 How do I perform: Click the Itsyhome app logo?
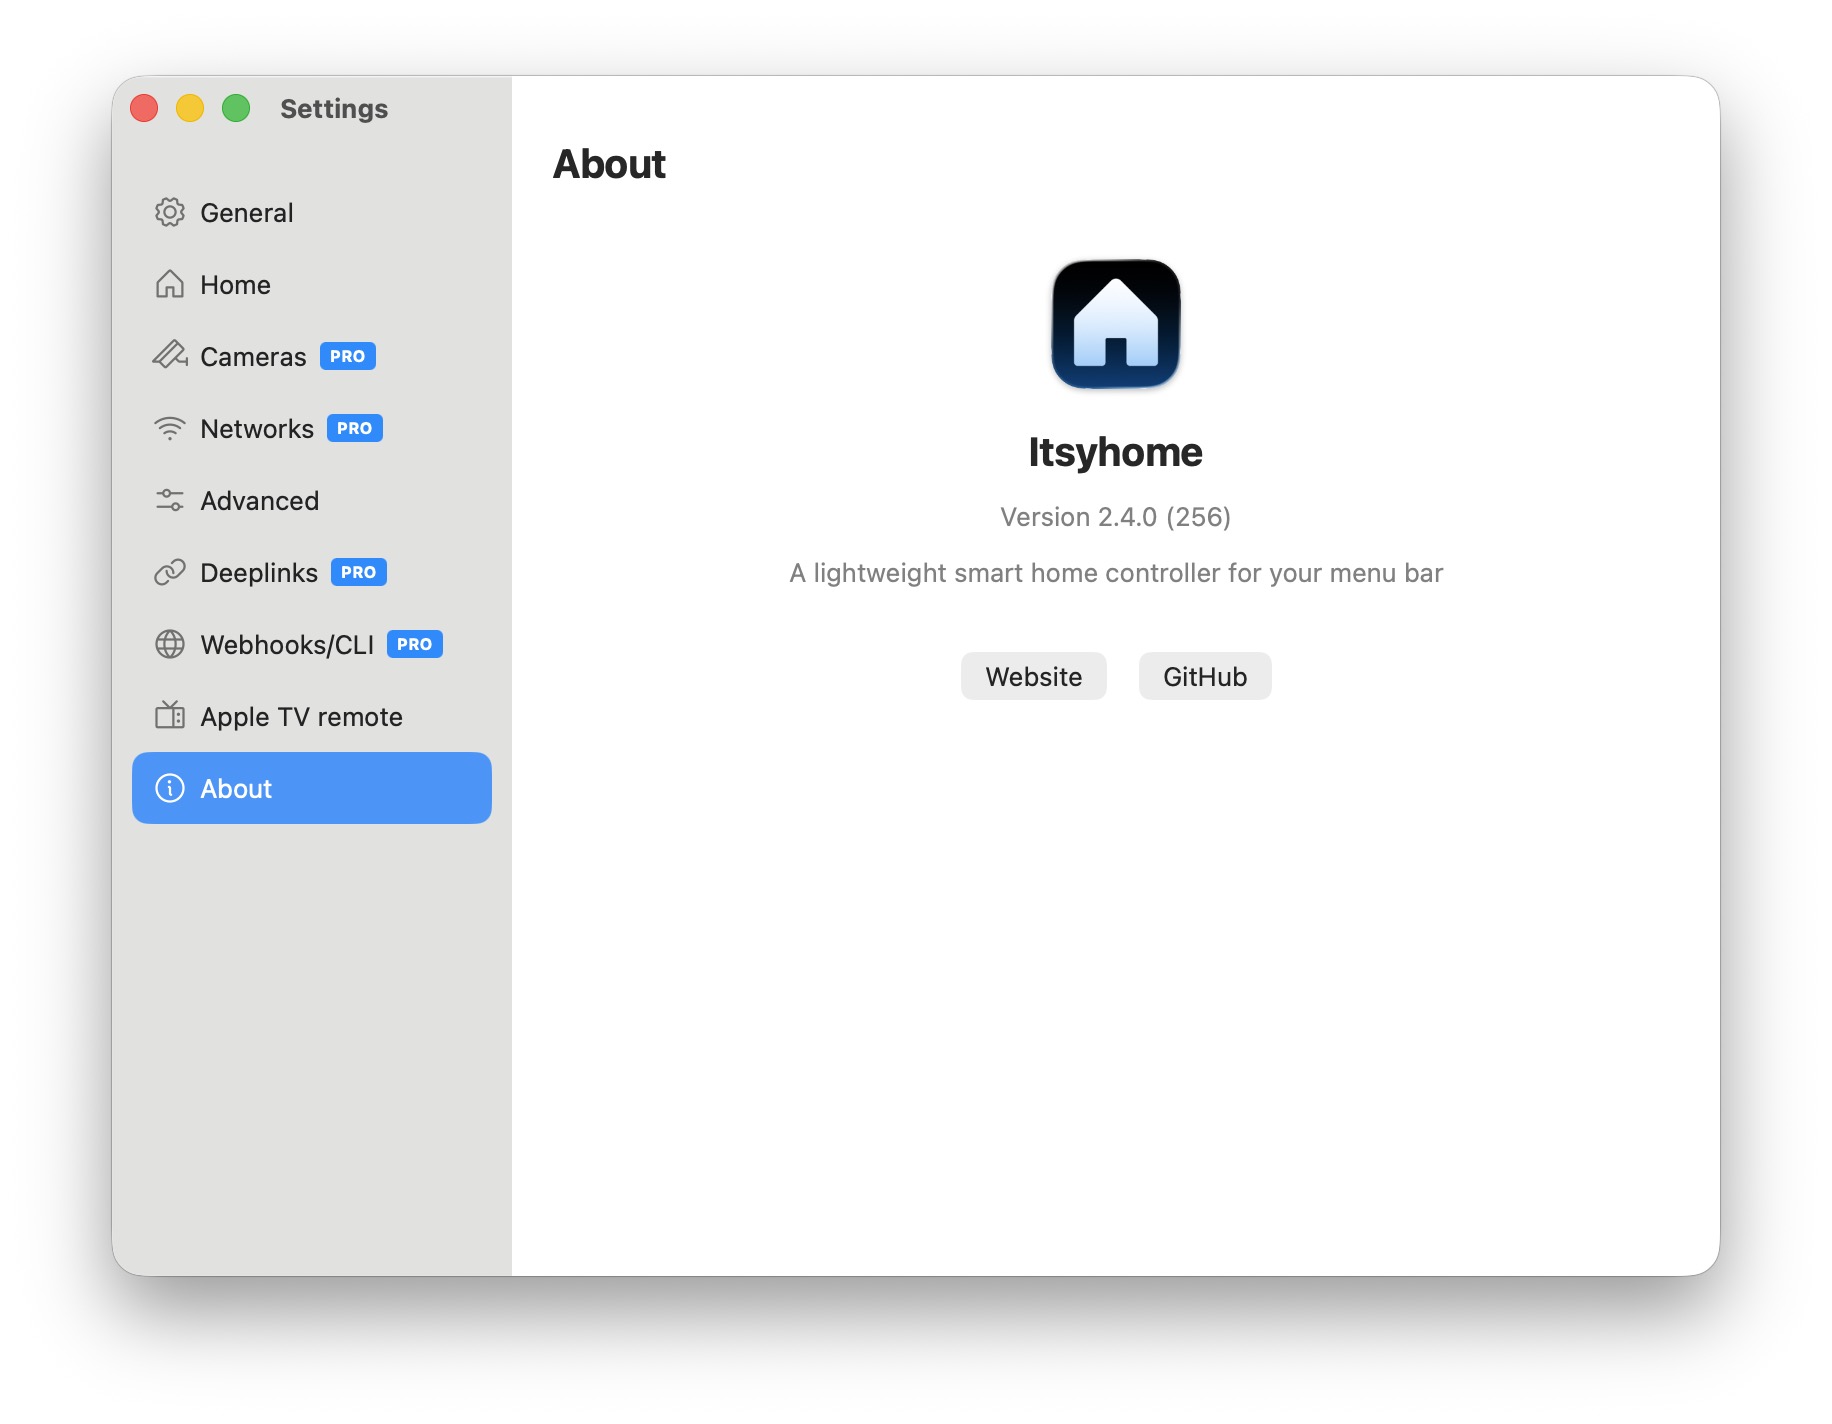pyautogui.click(x=1116, y=324)
